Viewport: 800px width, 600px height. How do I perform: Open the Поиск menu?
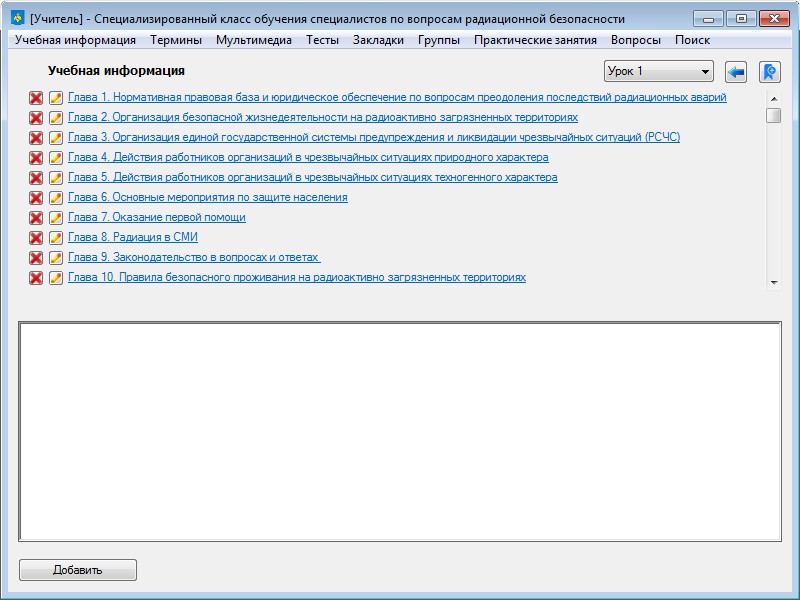click(692, 40)
